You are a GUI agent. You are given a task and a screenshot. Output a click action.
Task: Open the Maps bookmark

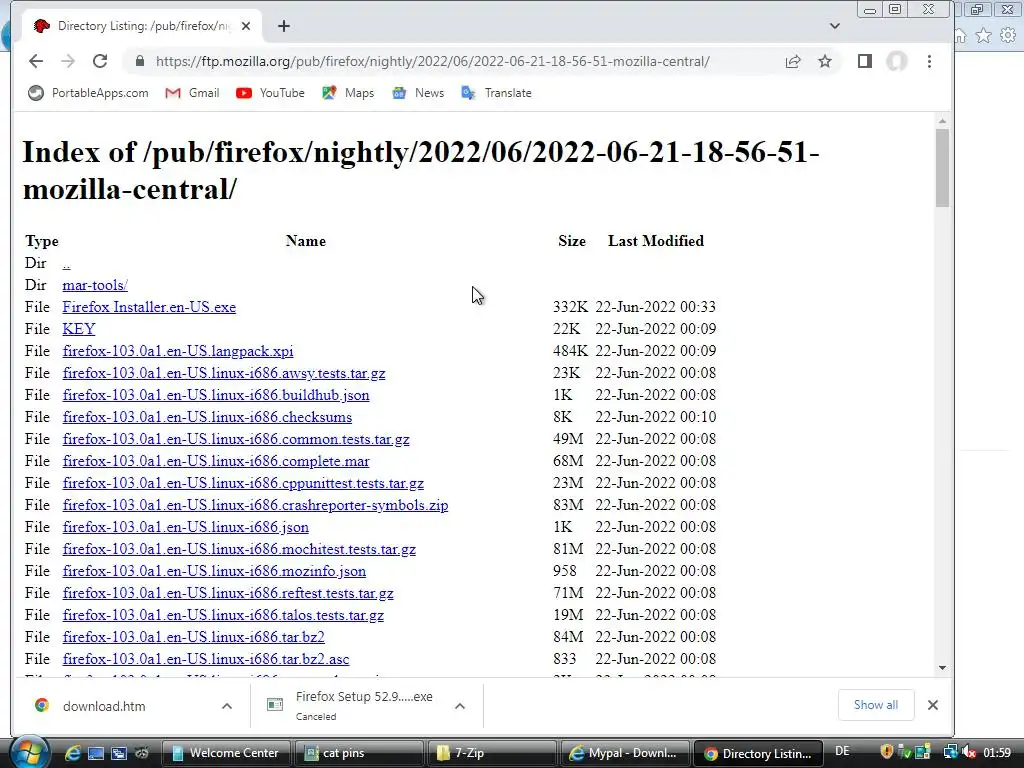348,93
